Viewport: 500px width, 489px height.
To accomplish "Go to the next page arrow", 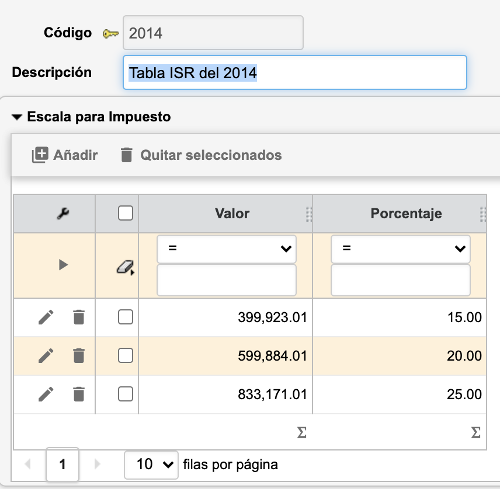I will tap(97, 464).
